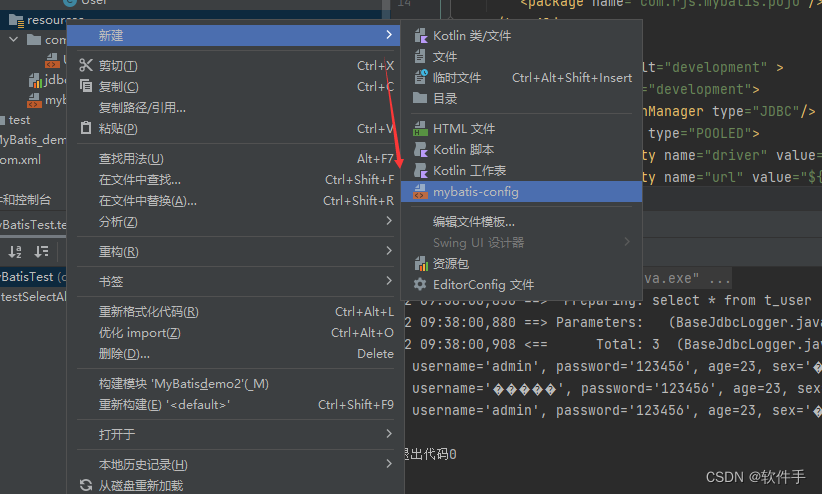Click the Kotlin class/file icon

(420, 36)
